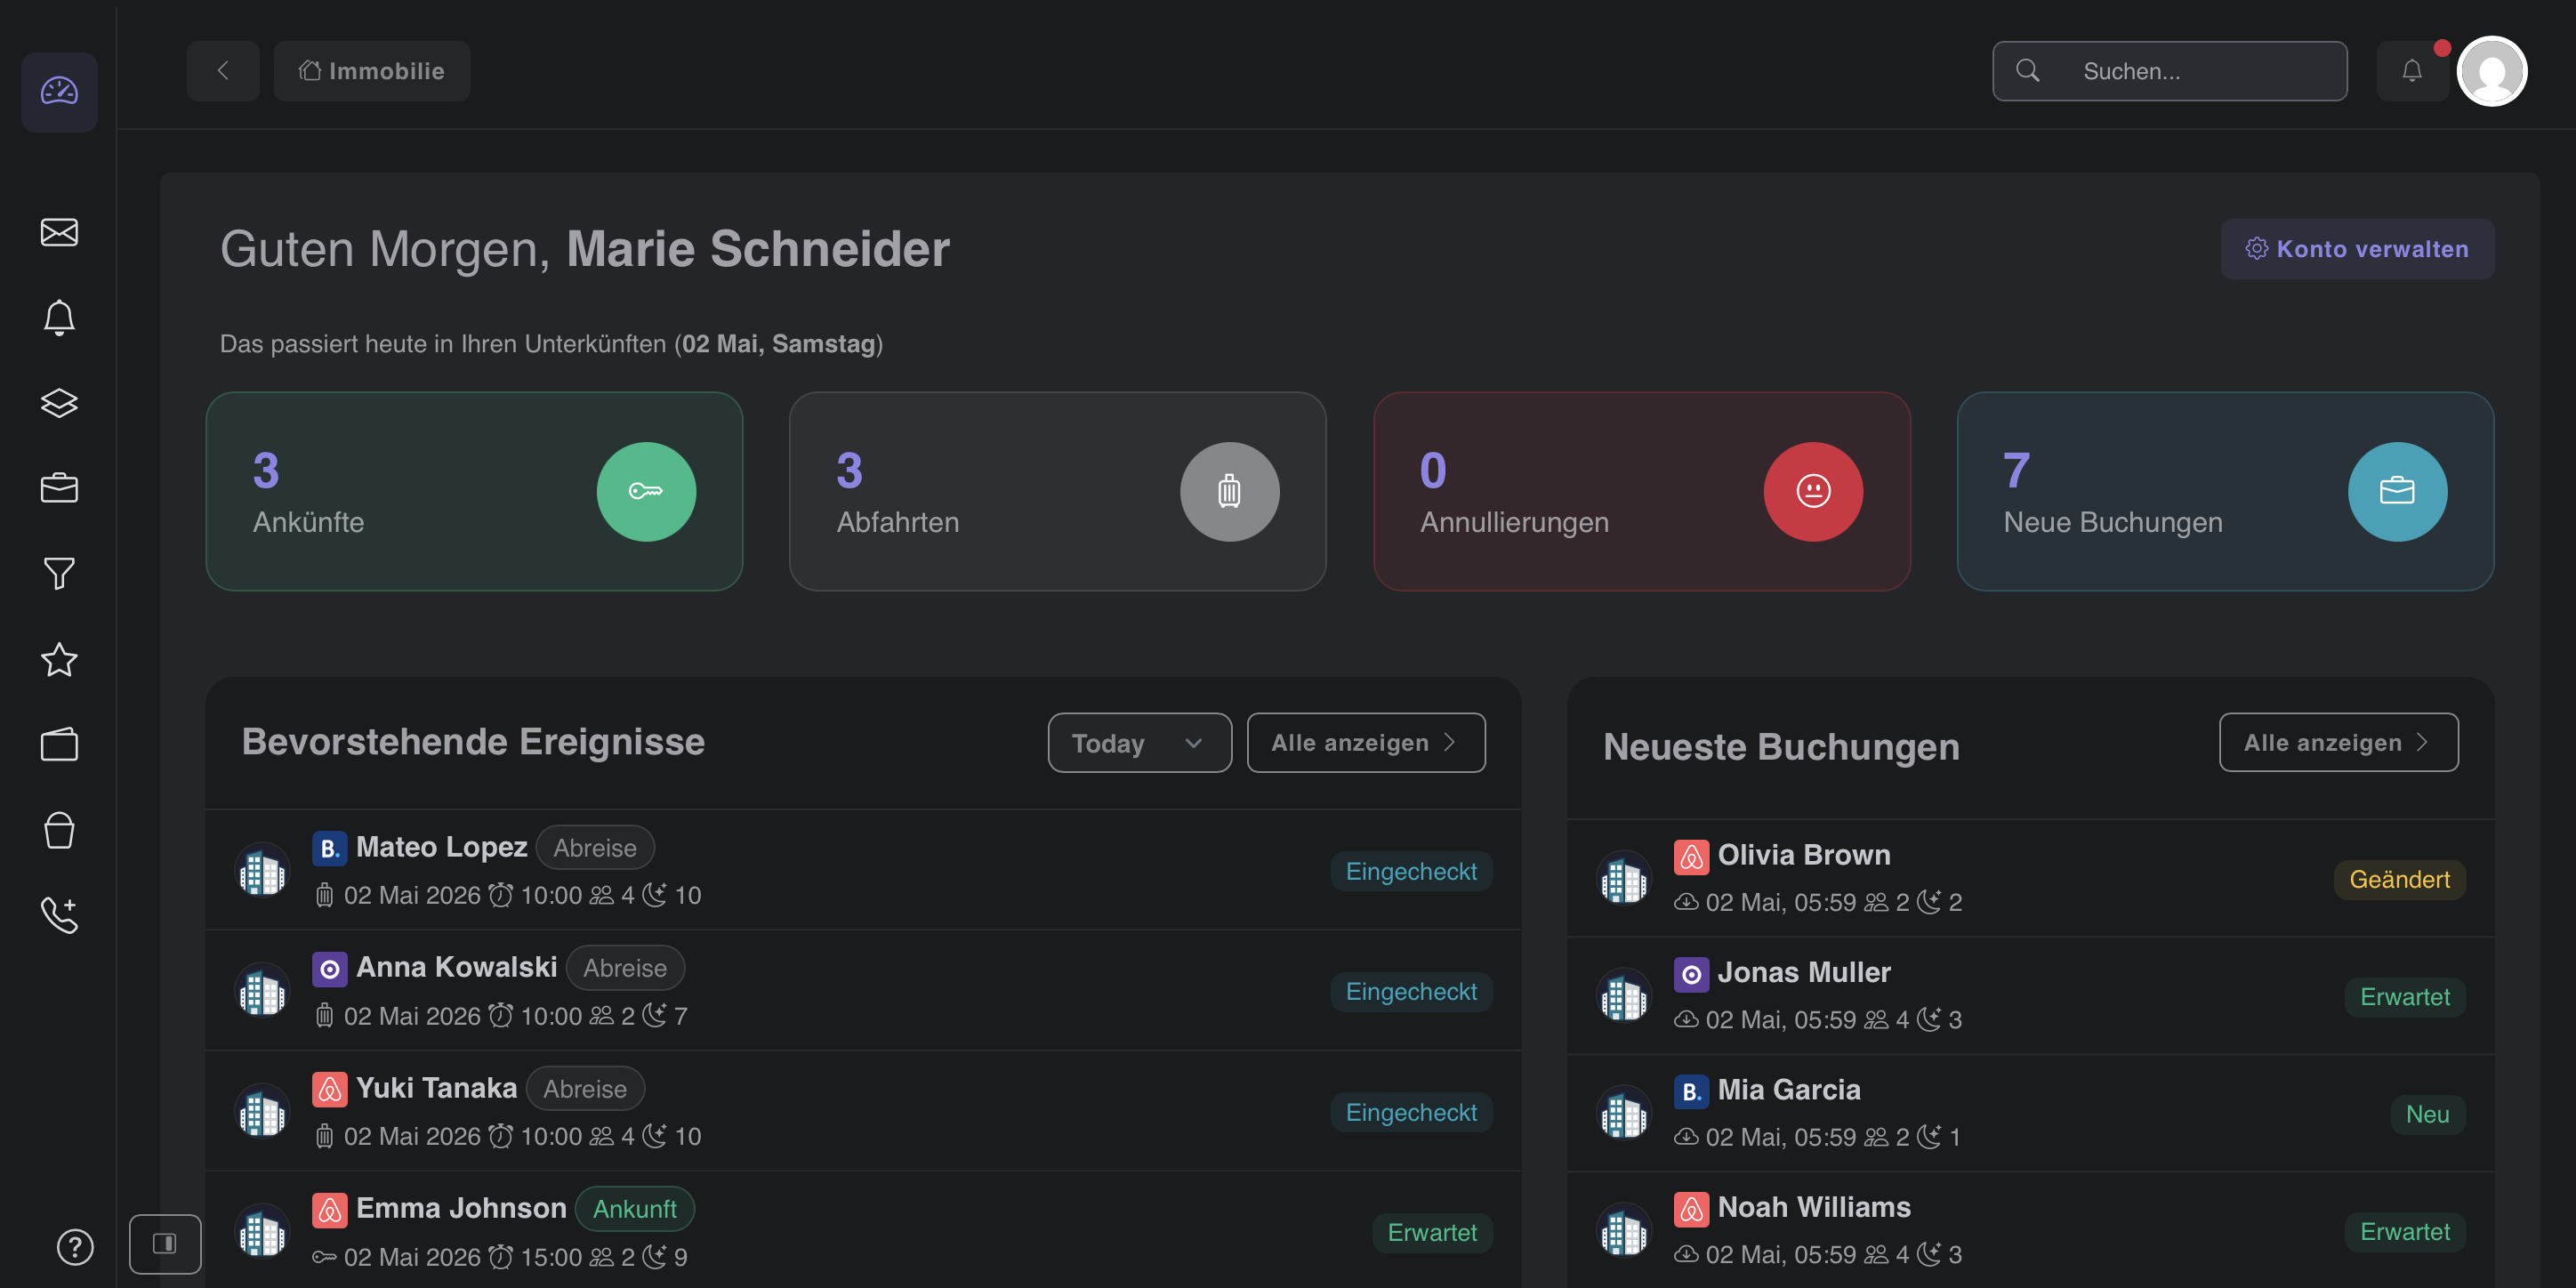Open the Ankünfte arrivals card
This screenshot has height=1288, width=2576.
[x=474, y=491]
